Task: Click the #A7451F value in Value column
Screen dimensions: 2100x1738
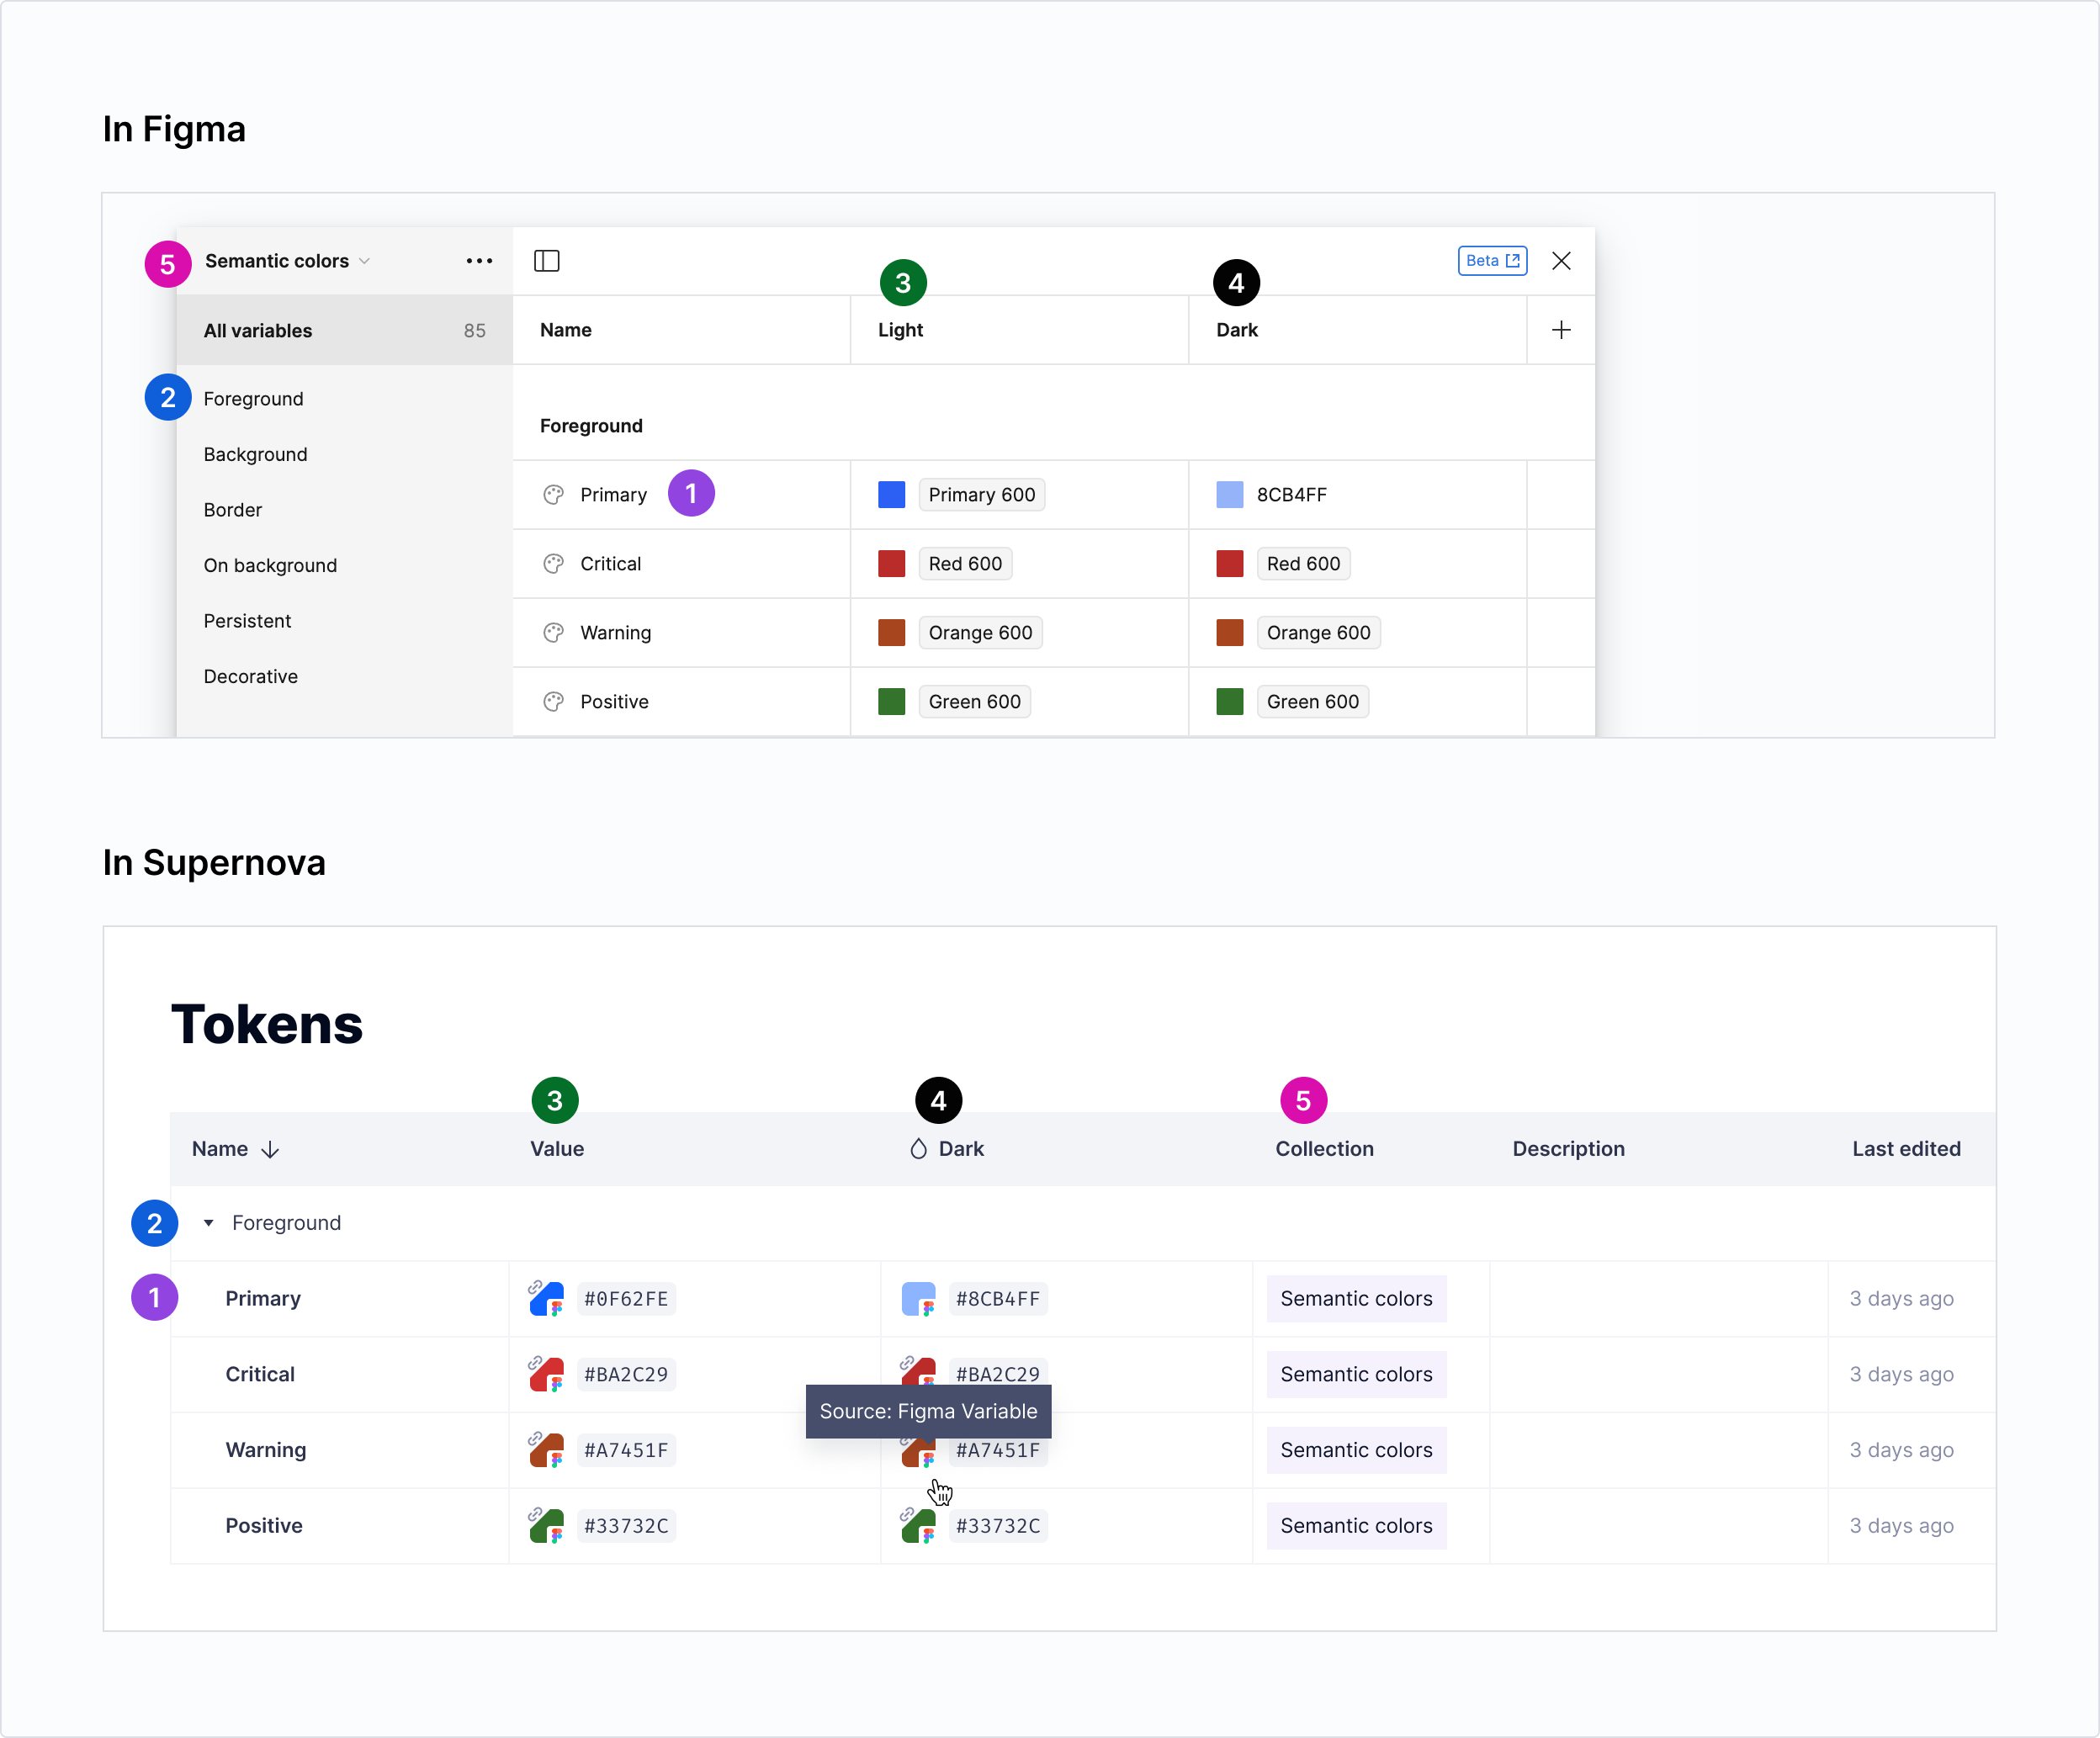Action: [x=626, y=1450]
